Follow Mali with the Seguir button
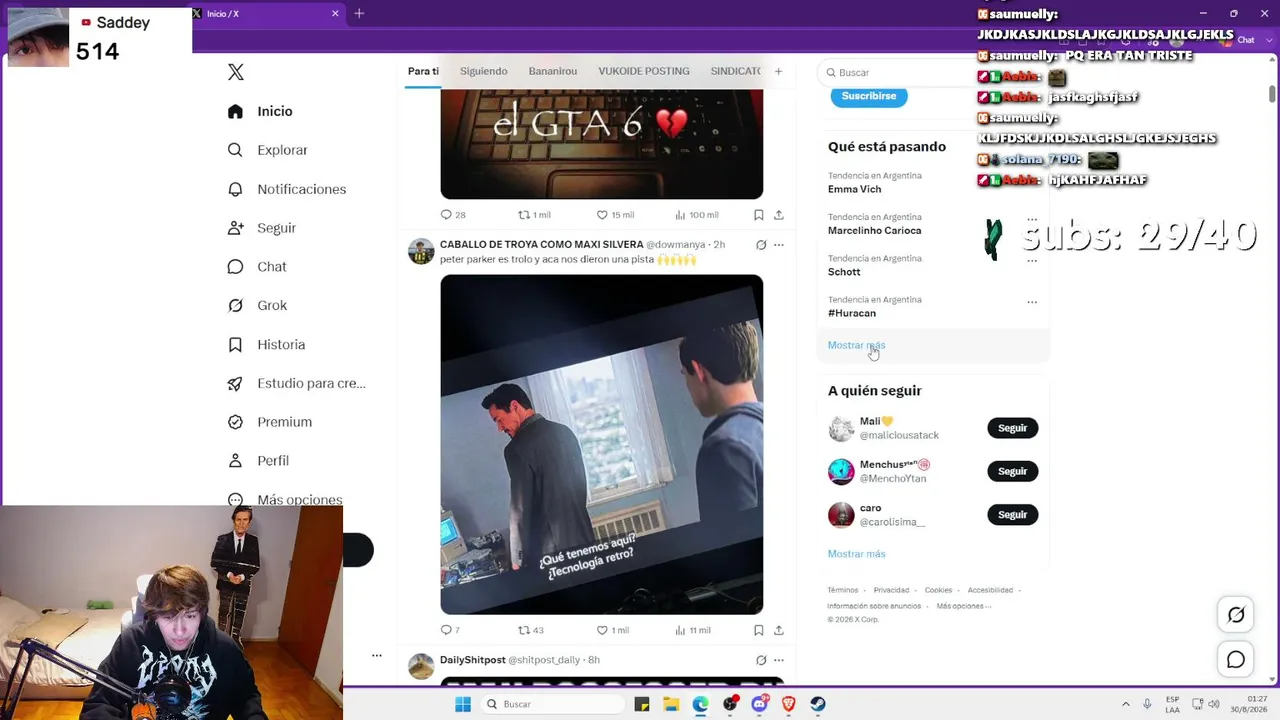Image resolution: width=1280 pixels, height=720 pixels. coord(1013,428)
